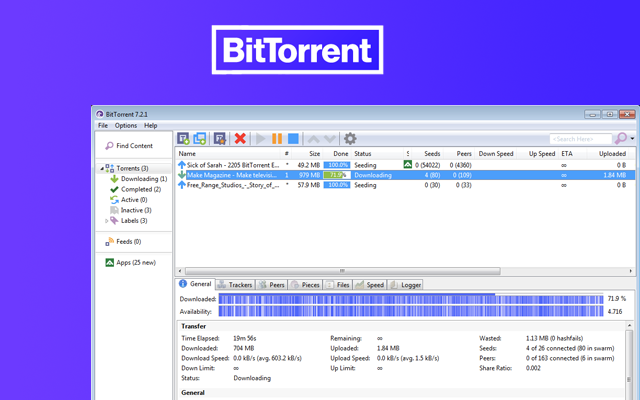Switch to the Files tab
Screen dimensions: 640x400
(338, 285)
